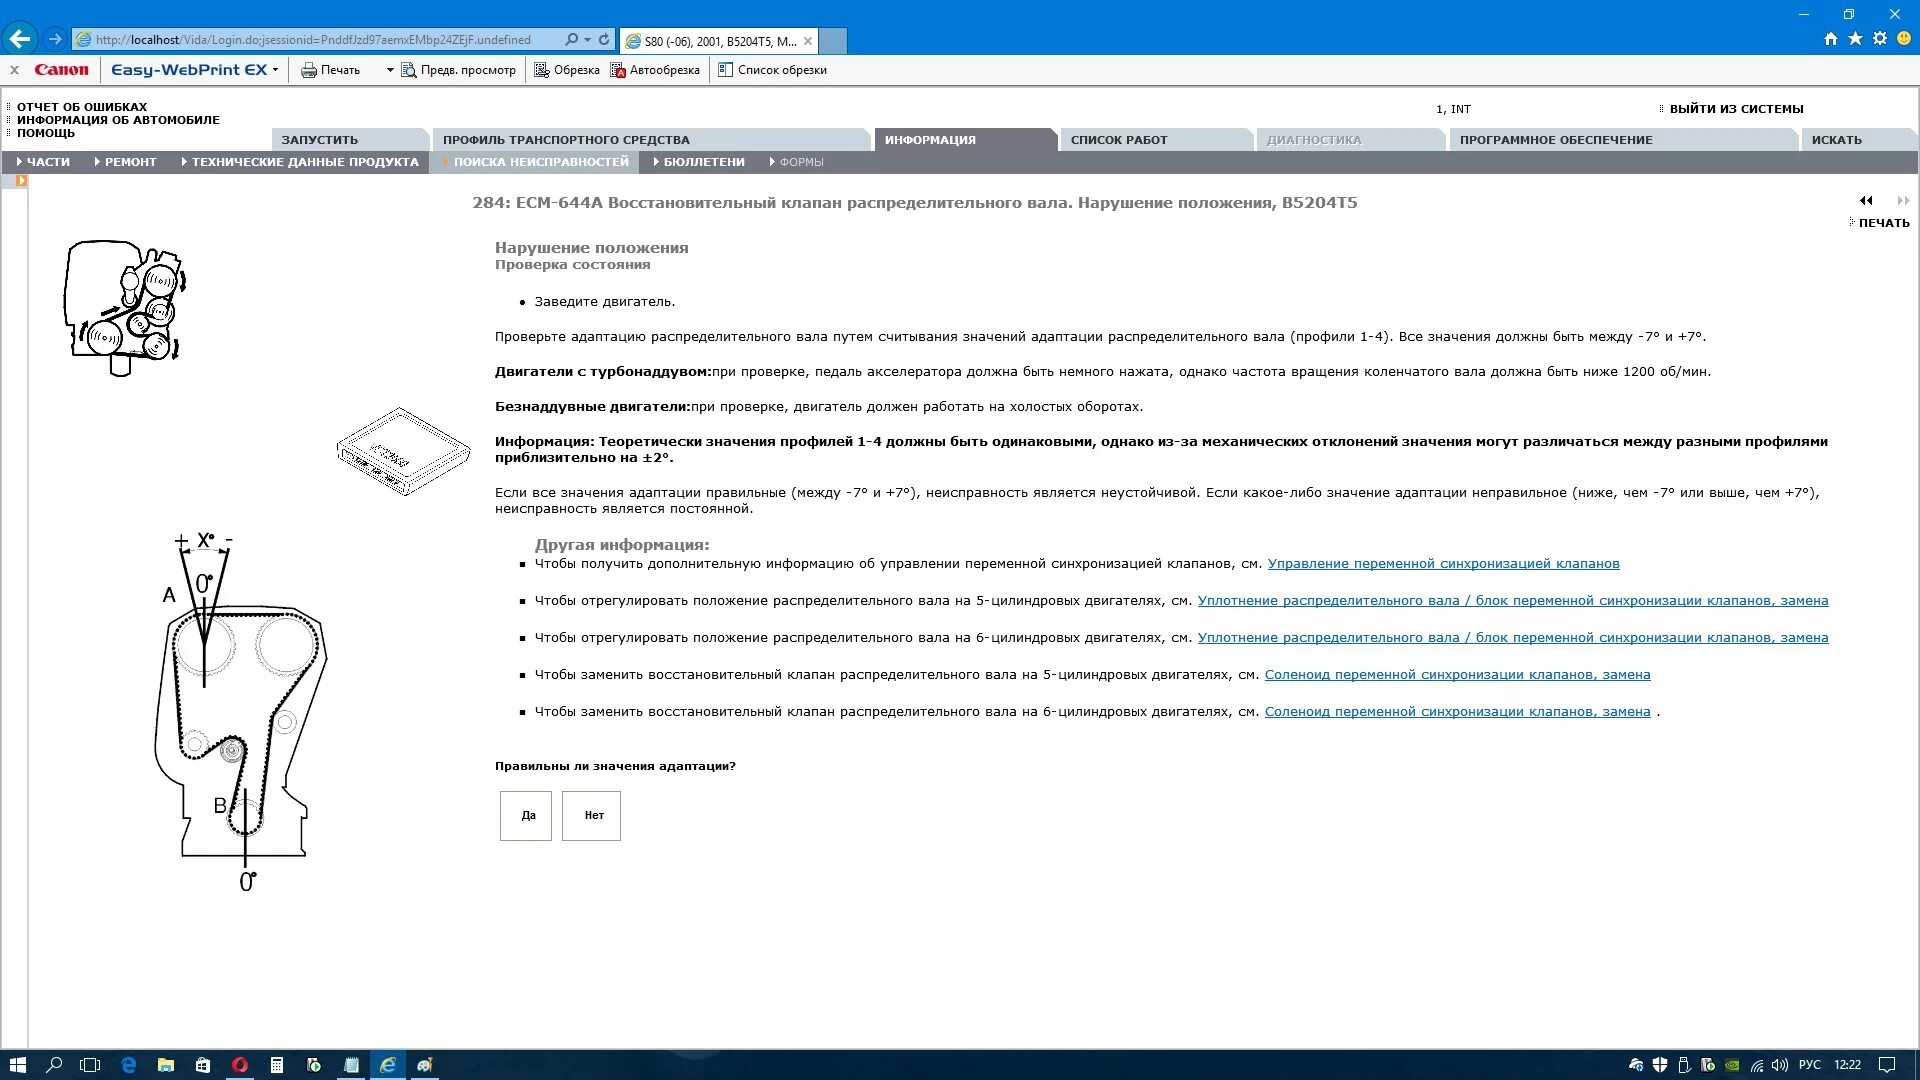Select the БЮЛЛЕТЕНИ submenu item
Viewport: 1920px width, 1080px height.
[703, 162]
